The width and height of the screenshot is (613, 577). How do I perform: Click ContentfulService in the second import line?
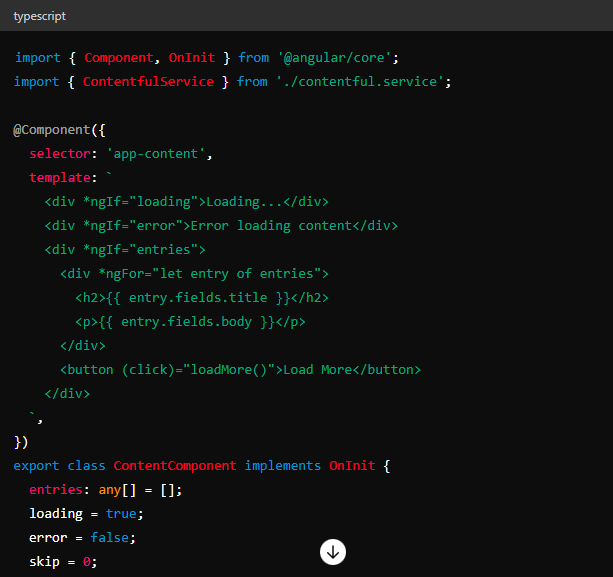148,81
